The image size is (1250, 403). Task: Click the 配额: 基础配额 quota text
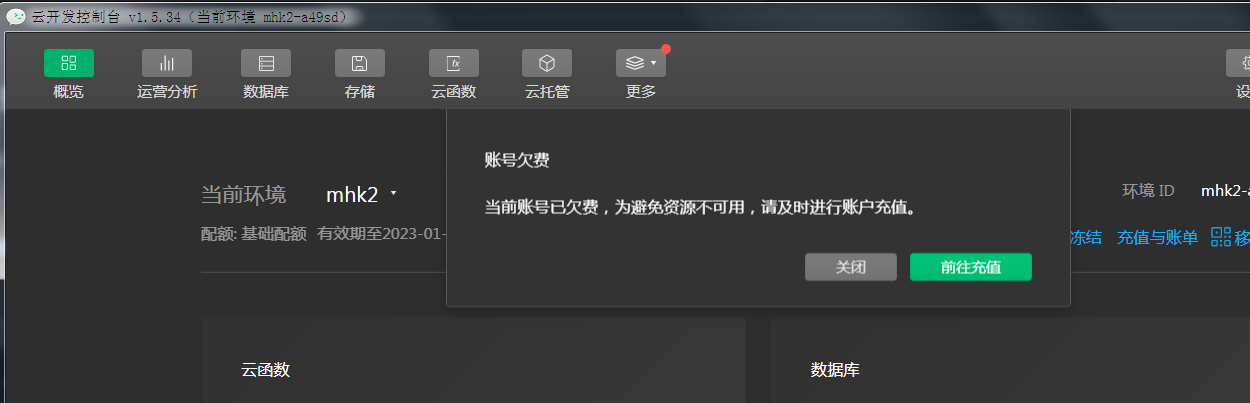pos(254,235)
